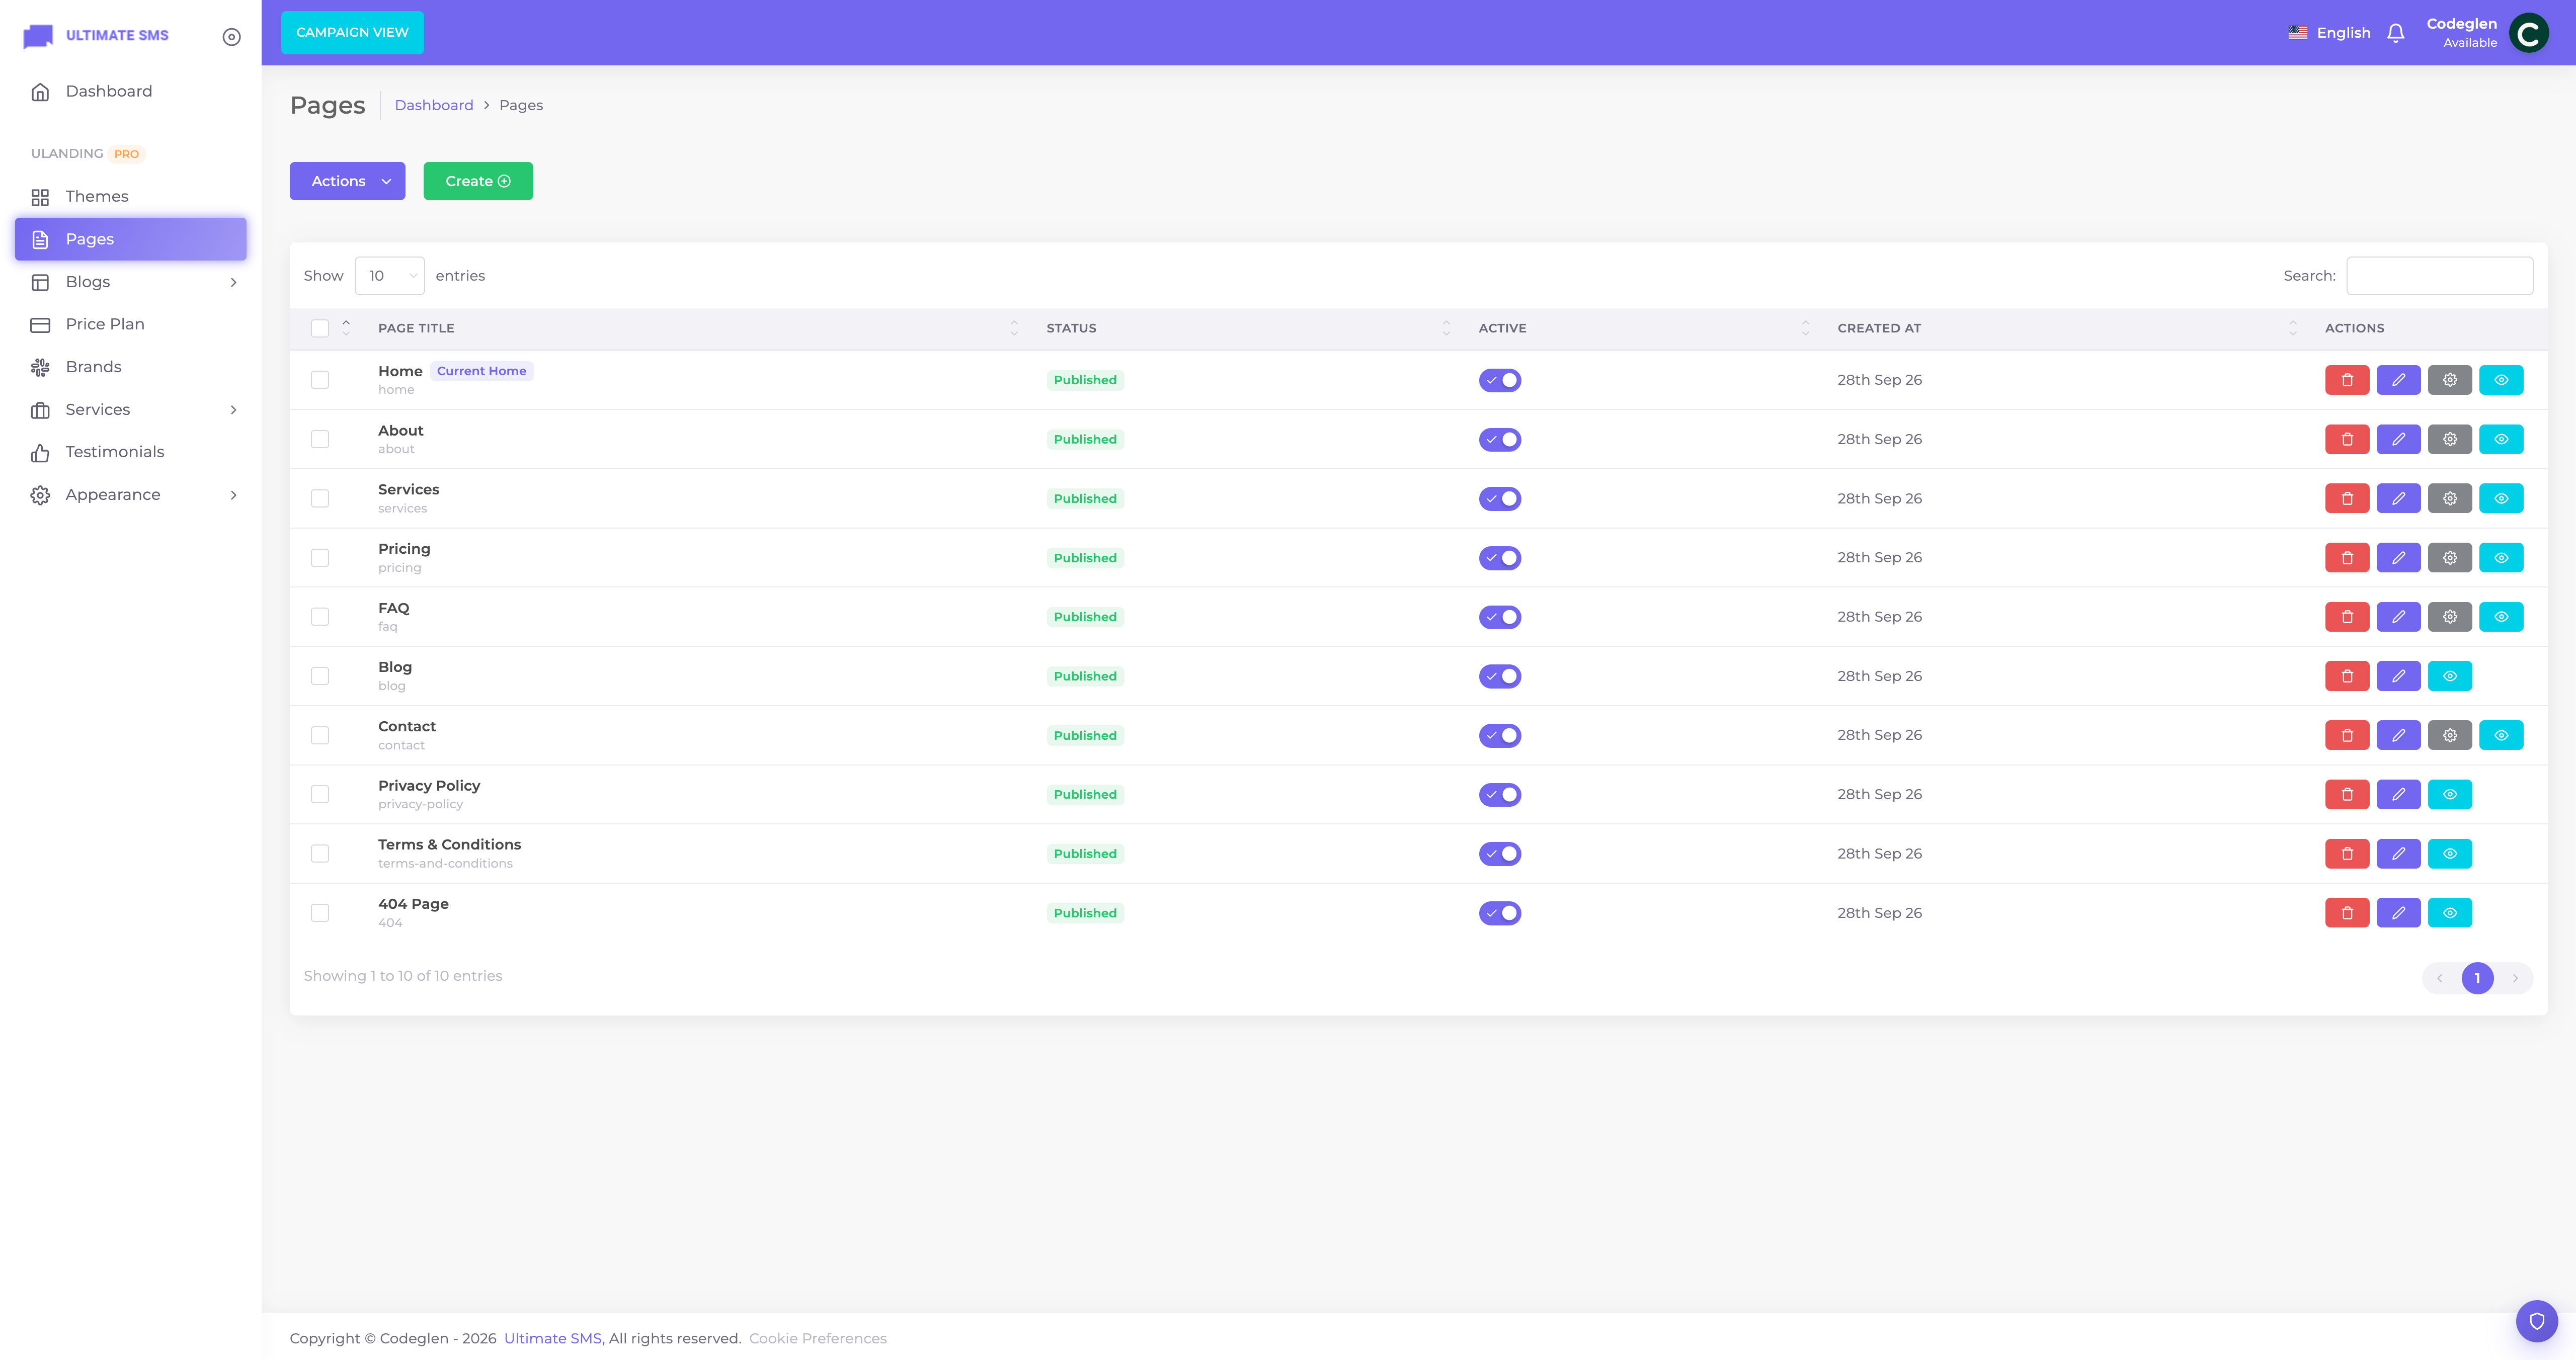2576x1360 pixels.
Task: Disable the Services page active switch
Action: (x=1499, y=498)
